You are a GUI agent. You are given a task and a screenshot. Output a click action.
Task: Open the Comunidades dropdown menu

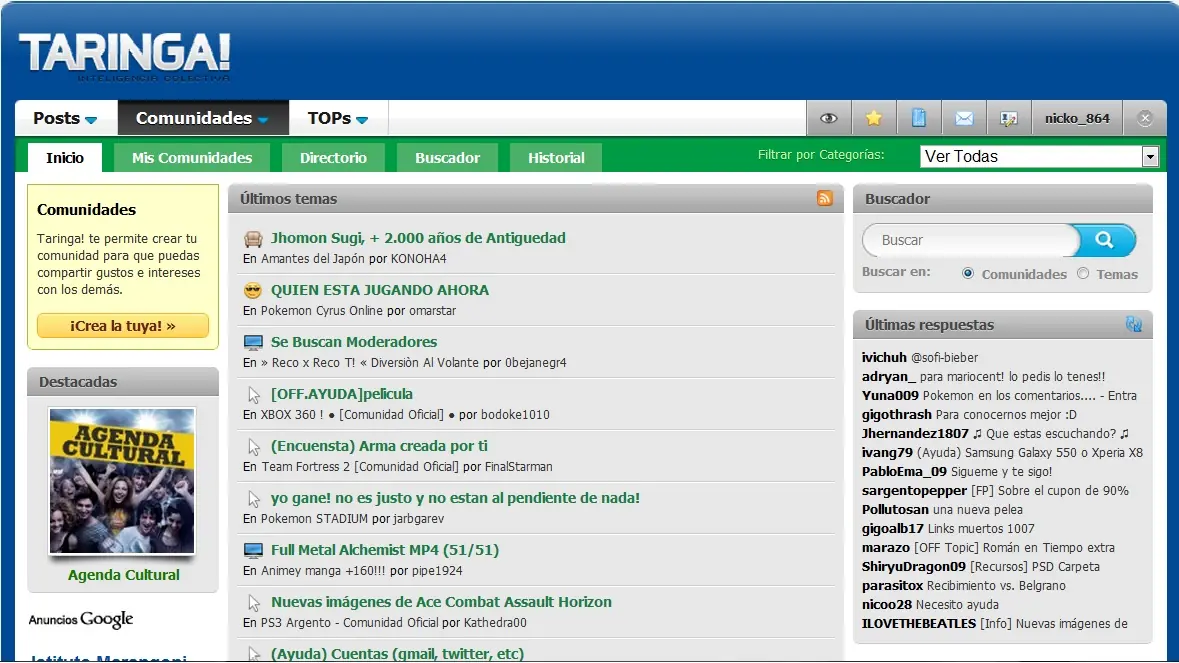(x=202, y=118)
